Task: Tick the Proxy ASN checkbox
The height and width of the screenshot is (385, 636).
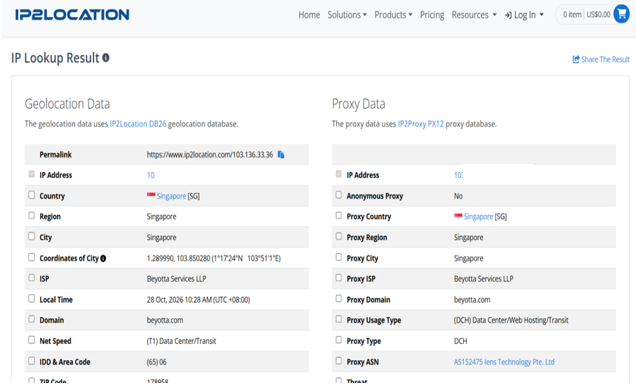Action: tap(339, 360)
